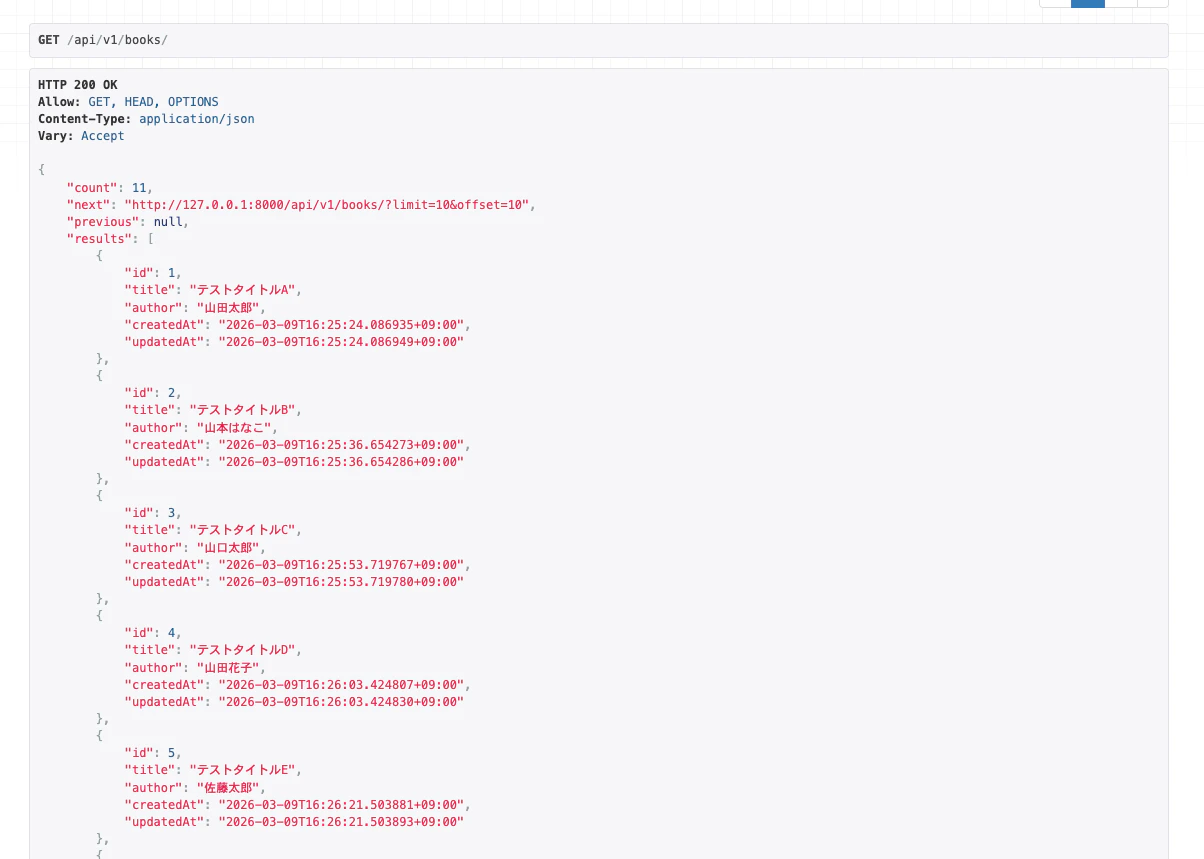Viewport: 1204px width, 859px height.
Task: Click the "id": 5 line
Action: click(153, 753)
